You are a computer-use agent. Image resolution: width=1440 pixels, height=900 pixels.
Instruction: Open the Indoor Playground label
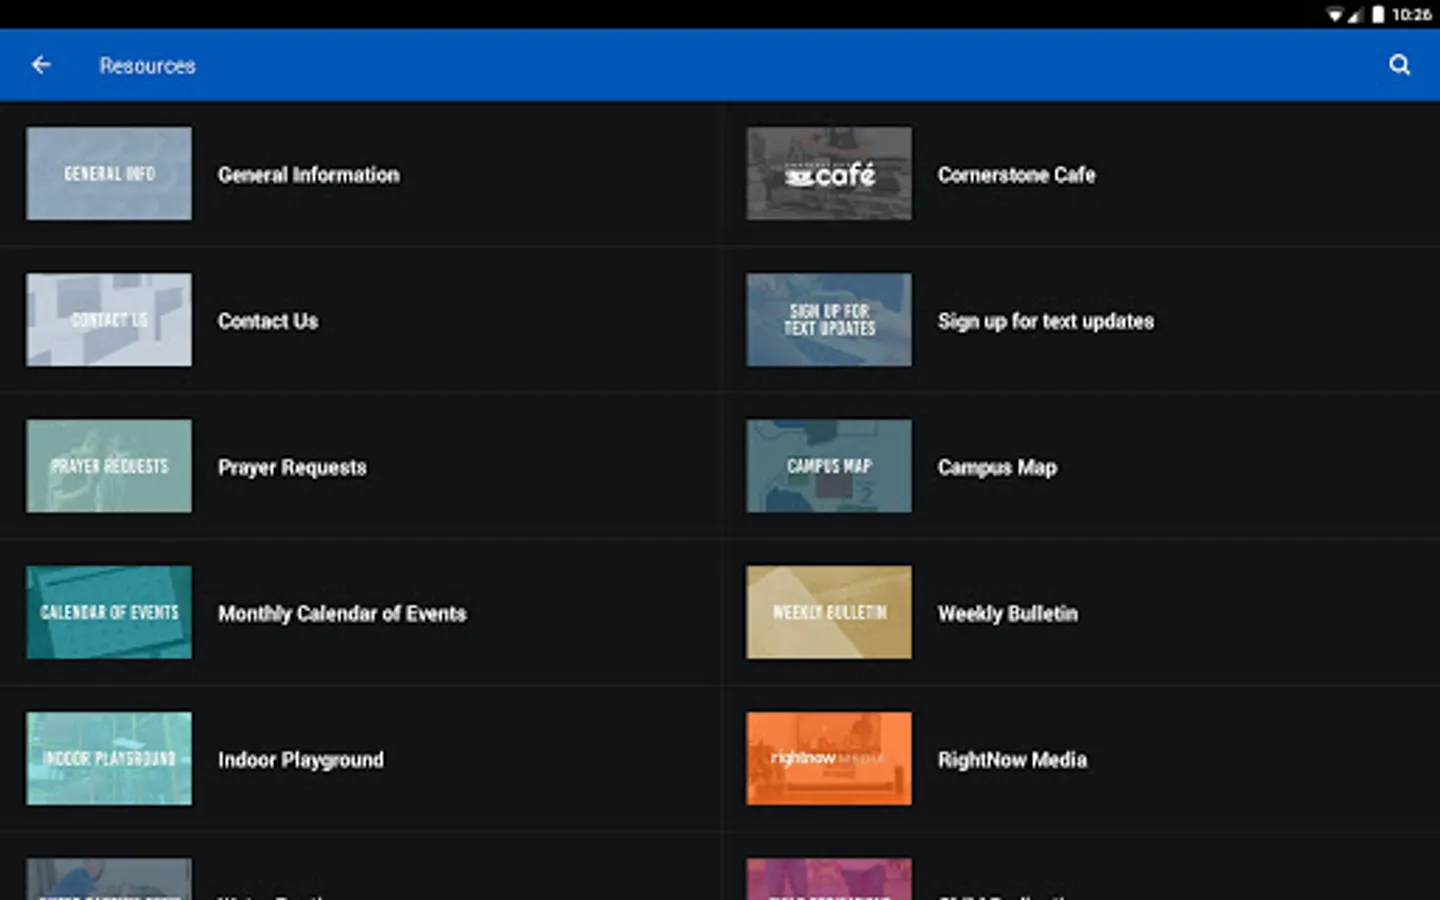301,760
